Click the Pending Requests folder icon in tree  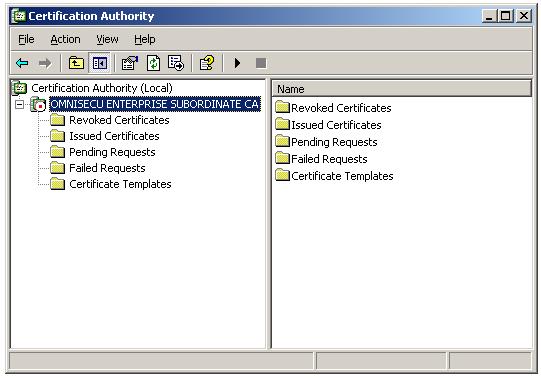pyautogui.click(x=57, y=152)
